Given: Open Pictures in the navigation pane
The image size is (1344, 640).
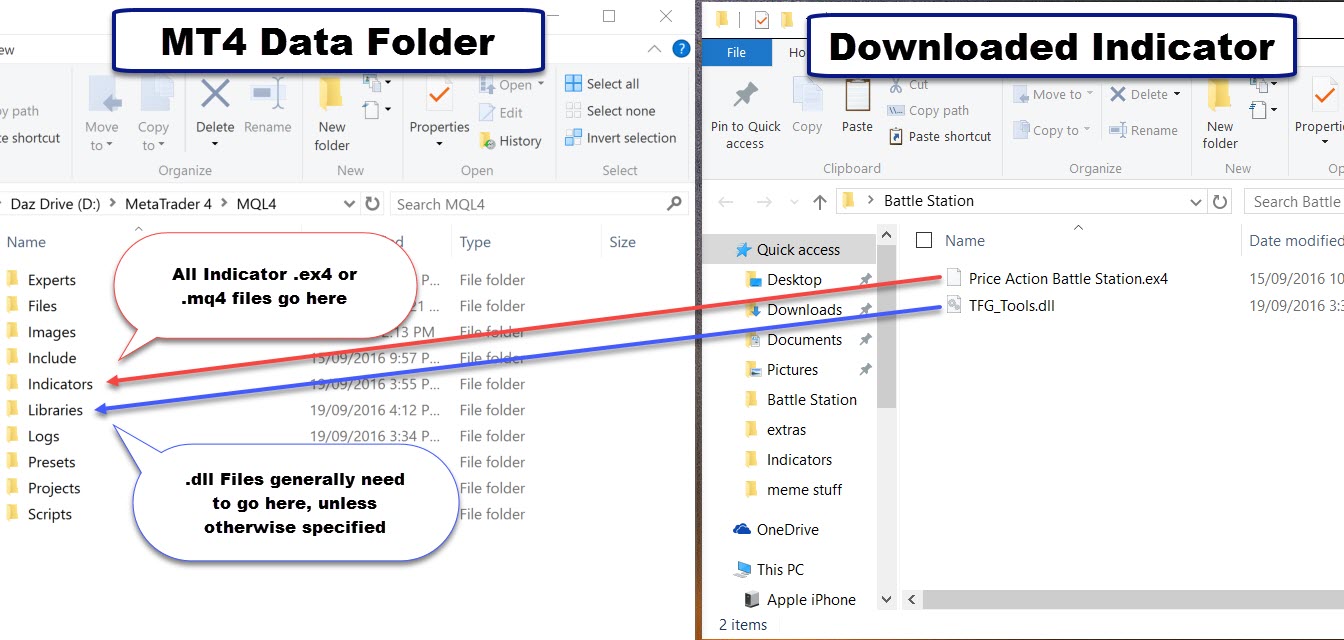Looking at the screenshot, I should [792, 370].
